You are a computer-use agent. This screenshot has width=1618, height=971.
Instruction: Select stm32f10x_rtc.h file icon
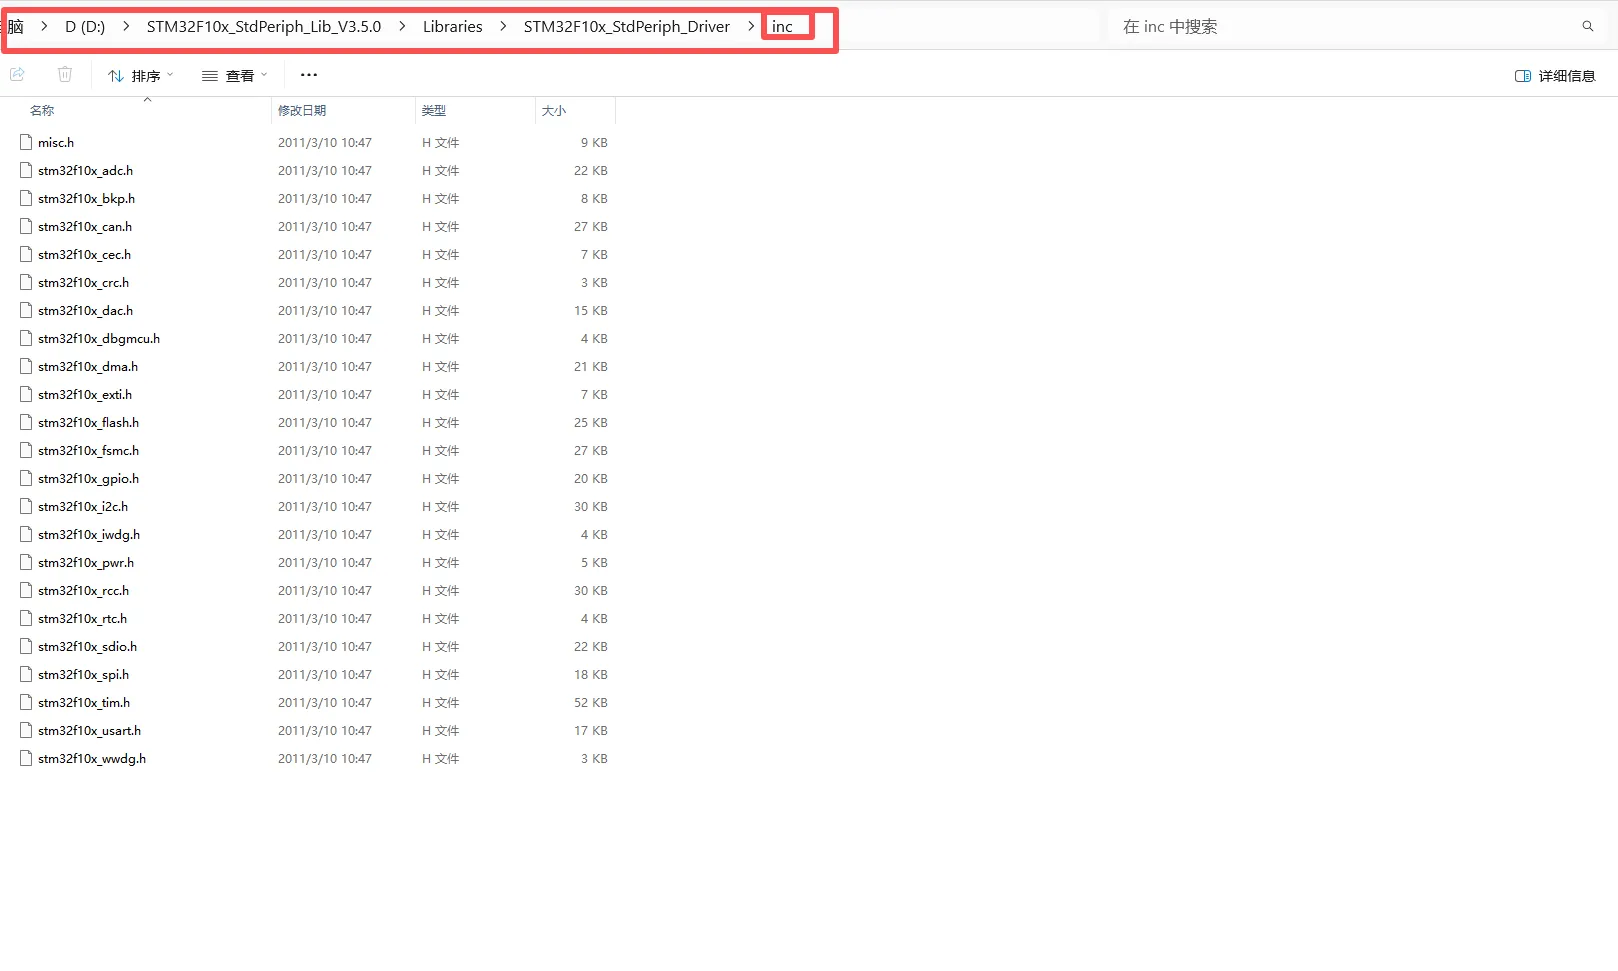[x=26, y=619]
